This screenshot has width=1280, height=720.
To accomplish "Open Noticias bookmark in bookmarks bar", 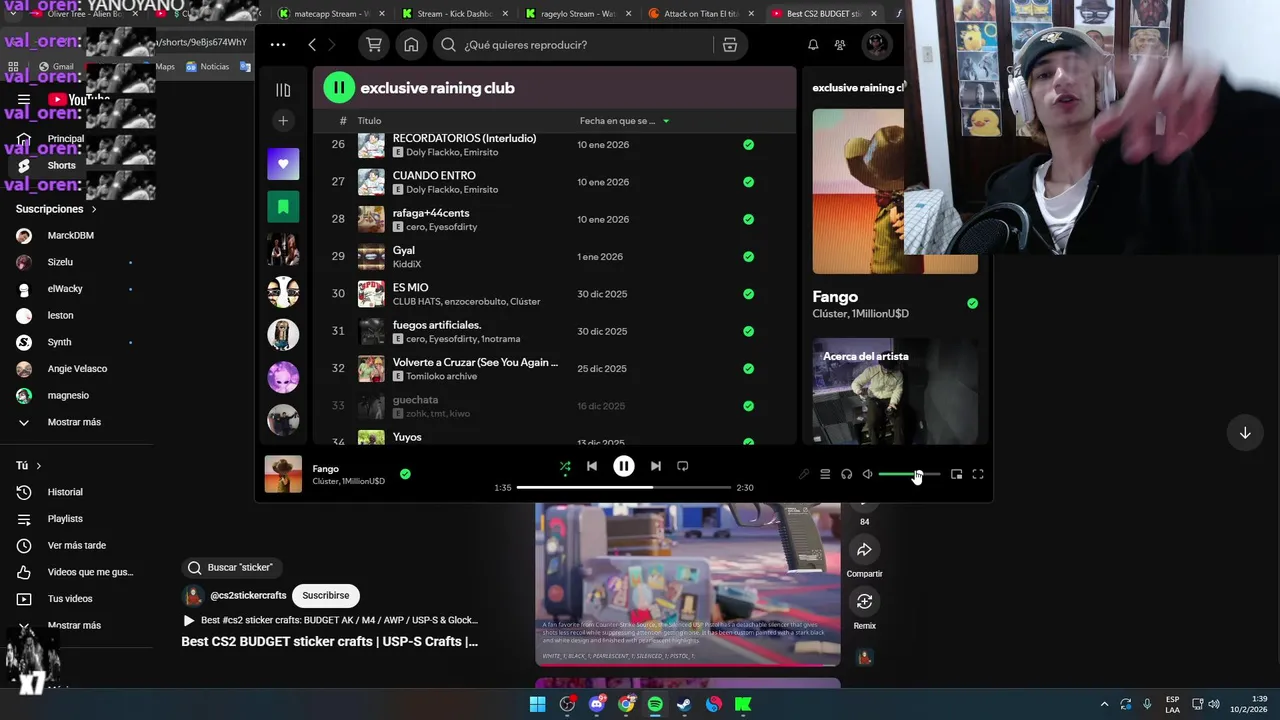I will point(208,67).
